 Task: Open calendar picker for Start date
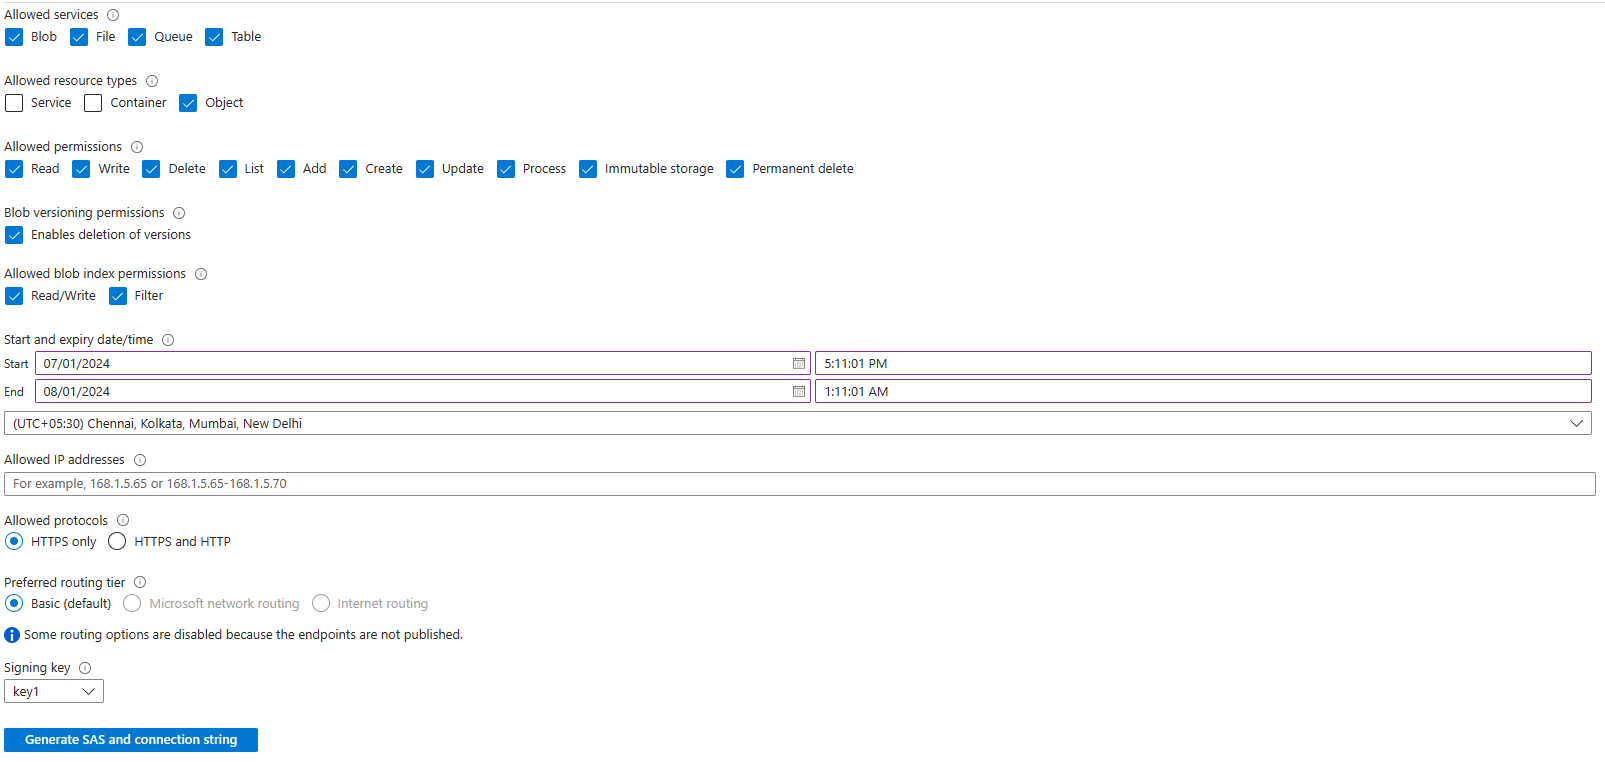tap(798, 364)
